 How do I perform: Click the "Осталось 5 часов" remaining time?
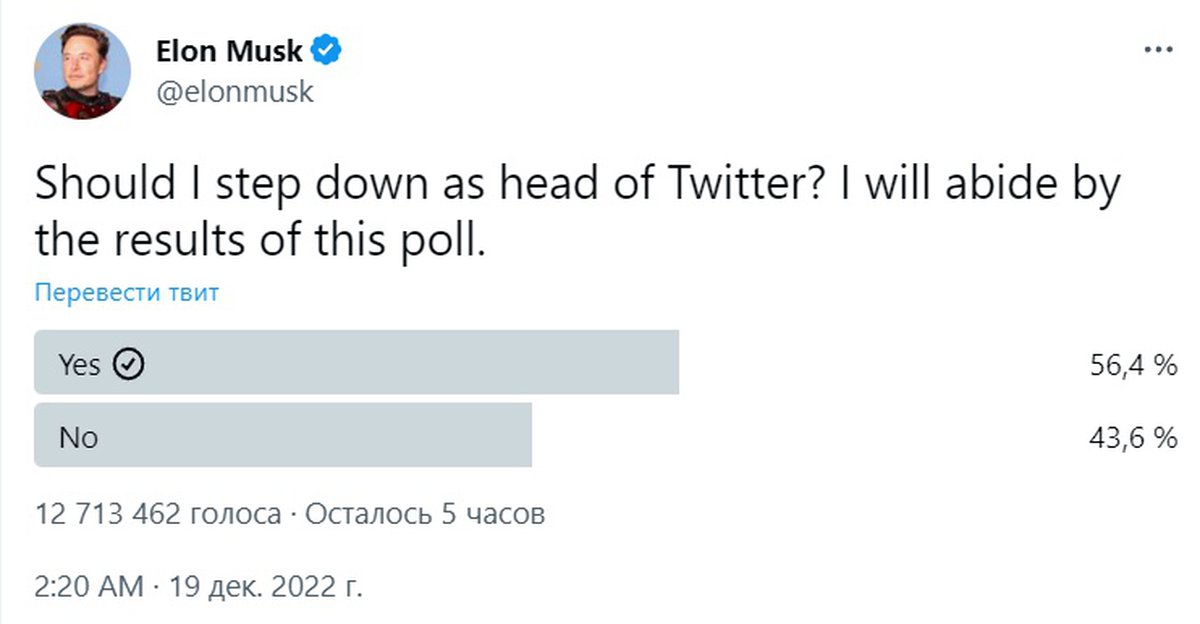pos(424,515)
